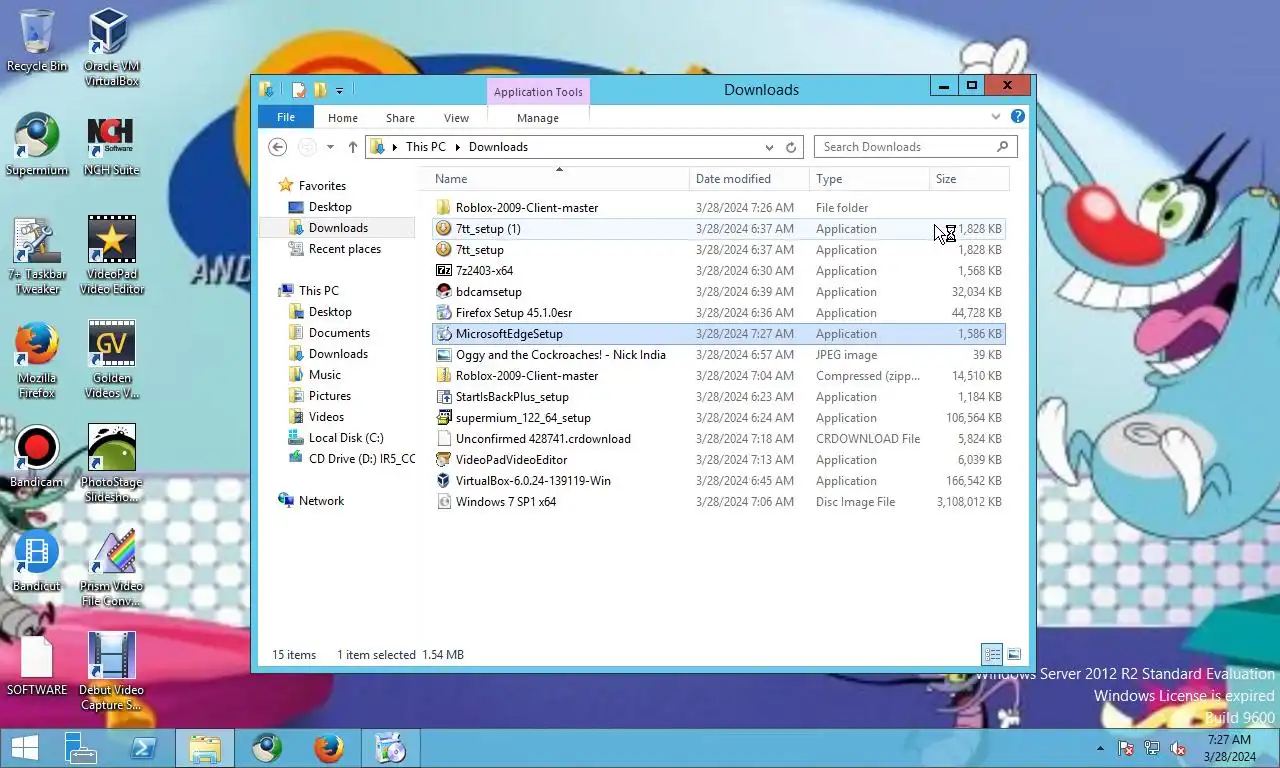Switch to Details view layout
The image size is (1280, 768).
pos(992,655)
